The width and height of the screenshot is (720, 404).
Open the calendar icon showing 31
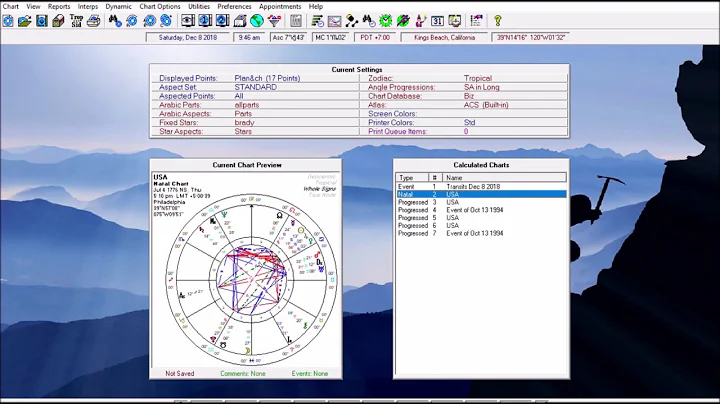(x=438, y=21)
